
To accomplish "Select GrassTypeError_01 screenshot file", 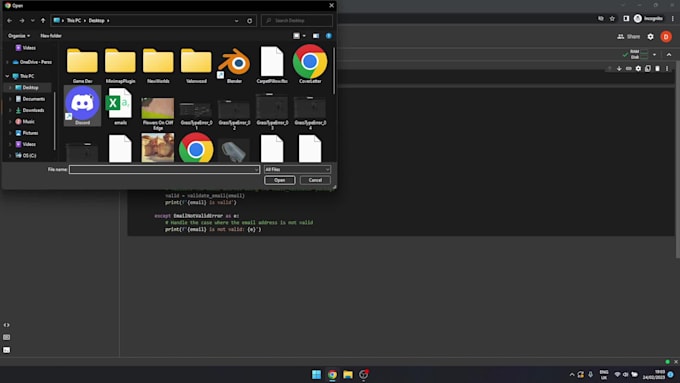I will tap(196, 115).
